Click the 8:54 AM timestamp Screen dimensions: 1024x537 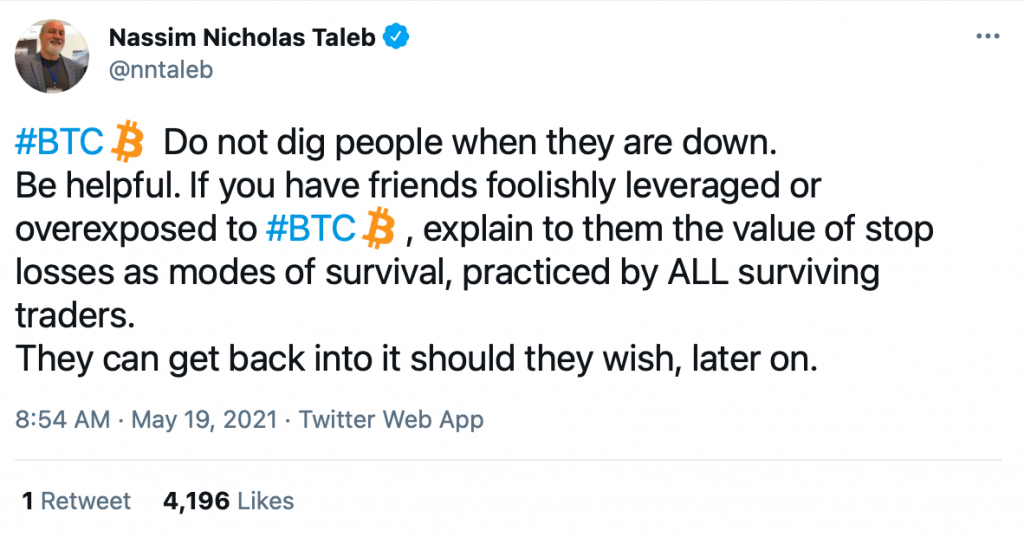[62, 419]
